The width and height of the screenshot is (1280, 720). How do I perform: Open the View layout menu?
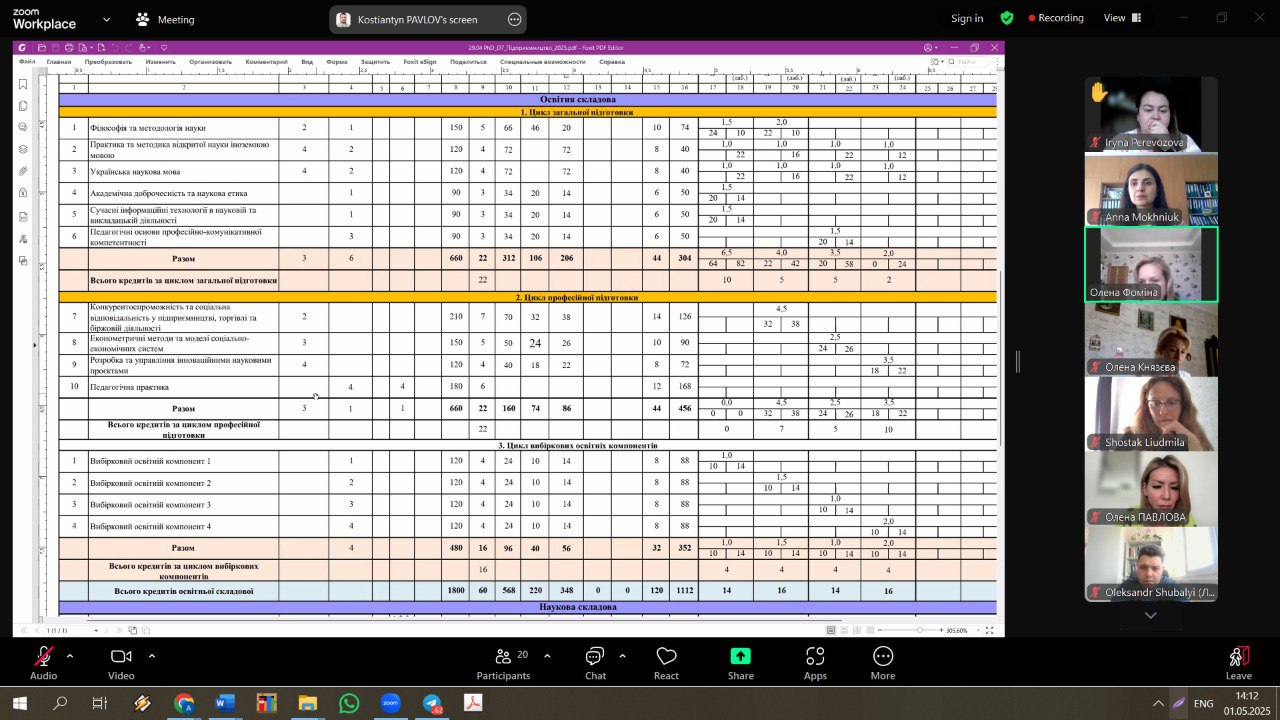pos(1121,18)
